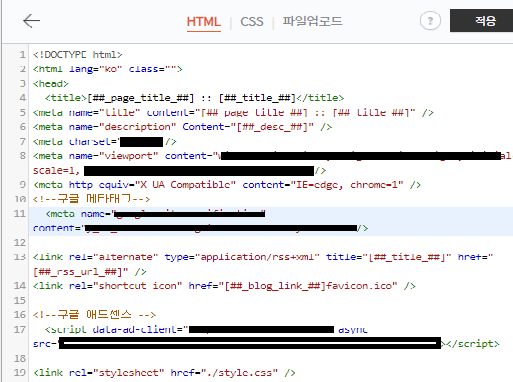This screenshot has width=513, height=382.
Task: Select line number 18 in gutter
Action: click(x=20, y=358)
